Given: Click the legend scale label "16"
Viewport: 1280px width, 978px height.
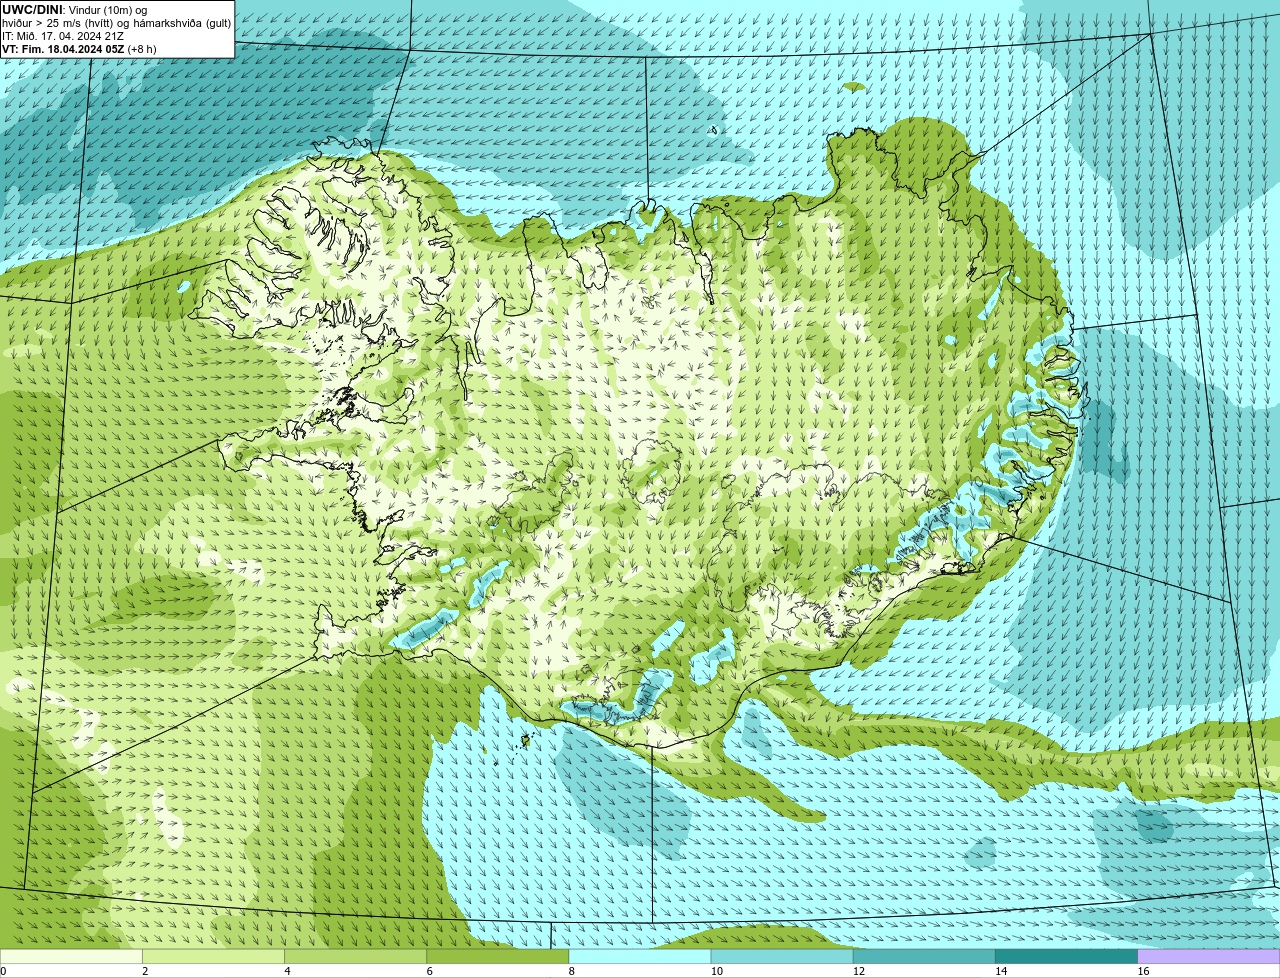Looking at the screenshot, I should click(1142, 971).
